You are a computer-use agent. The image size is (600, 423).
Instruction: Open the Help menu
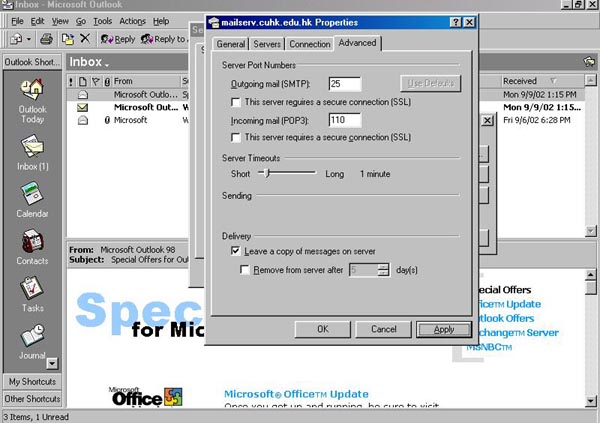[x=161, y=21]
